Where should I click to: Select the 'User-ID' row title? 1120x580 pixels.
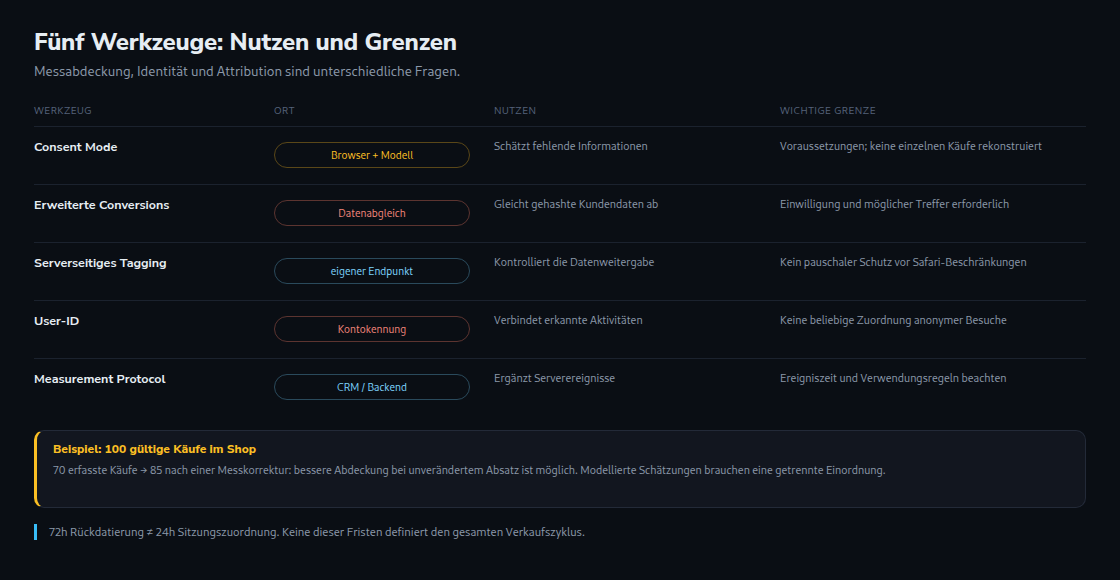pyautogui.click(x=56, y=321)
